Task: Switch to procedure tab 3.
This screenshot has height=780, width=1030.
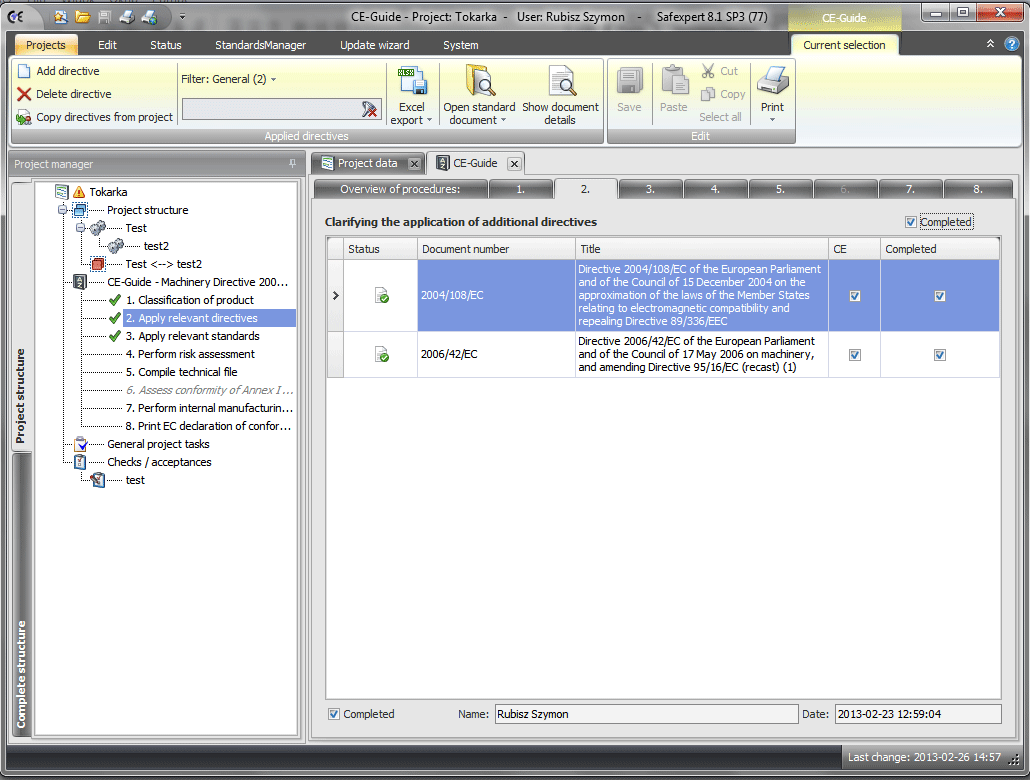Action: [x=650, y=189]
